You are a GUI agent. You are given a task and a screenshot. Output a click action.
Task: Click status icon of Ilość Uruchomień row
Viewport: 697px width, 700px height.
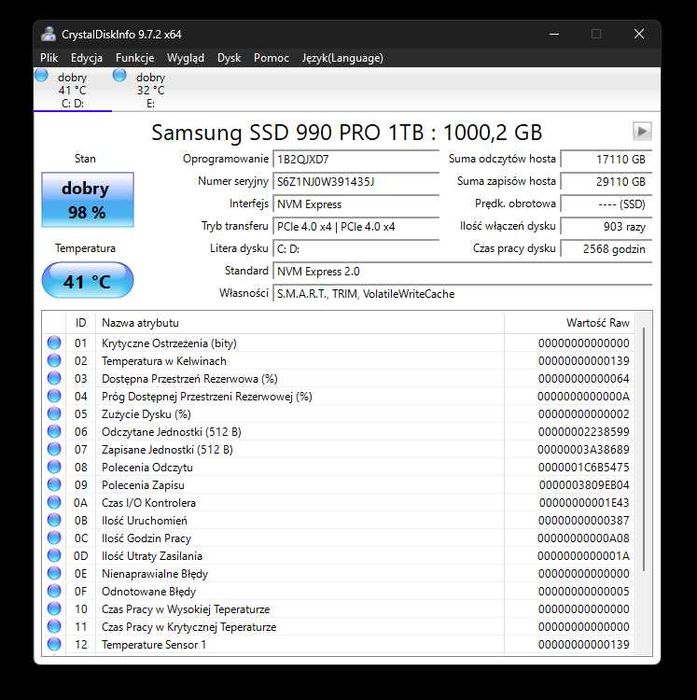54,520
